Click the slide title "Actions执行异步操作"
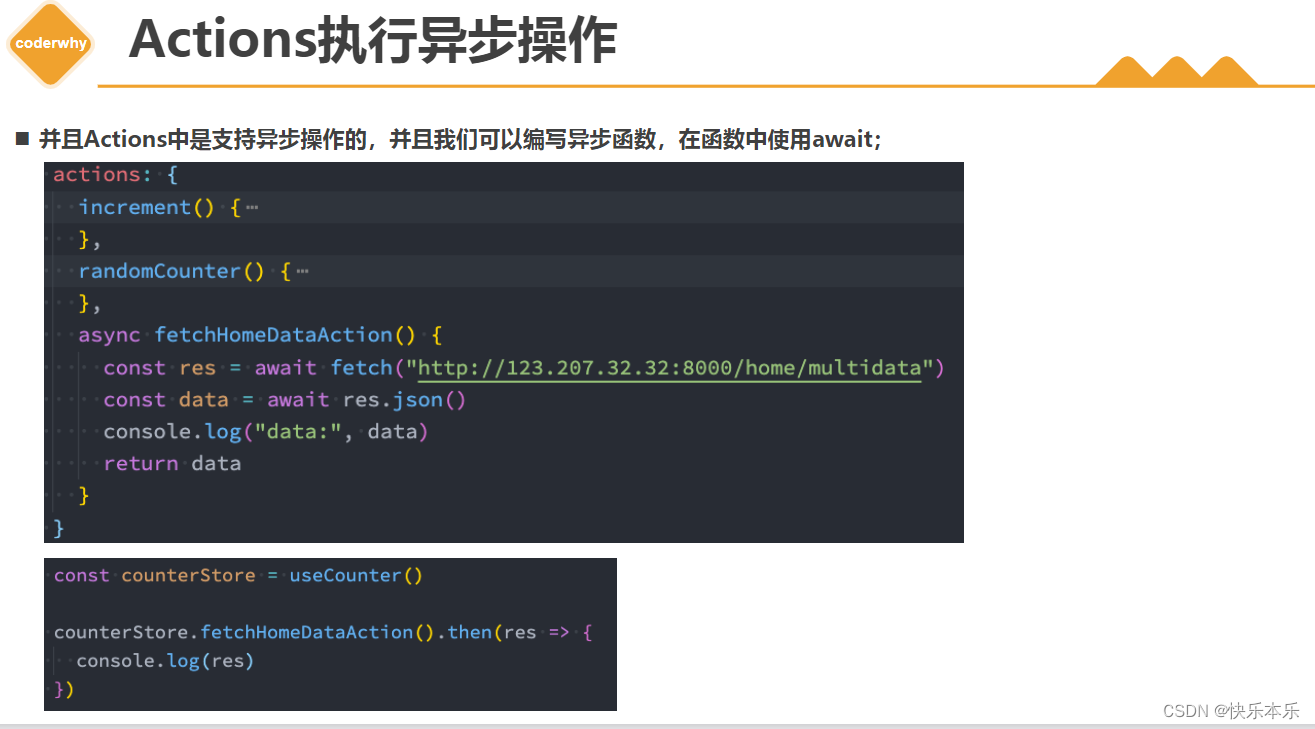The height and width of the screenshot is (729, 1315). click(x=372, y=41)
